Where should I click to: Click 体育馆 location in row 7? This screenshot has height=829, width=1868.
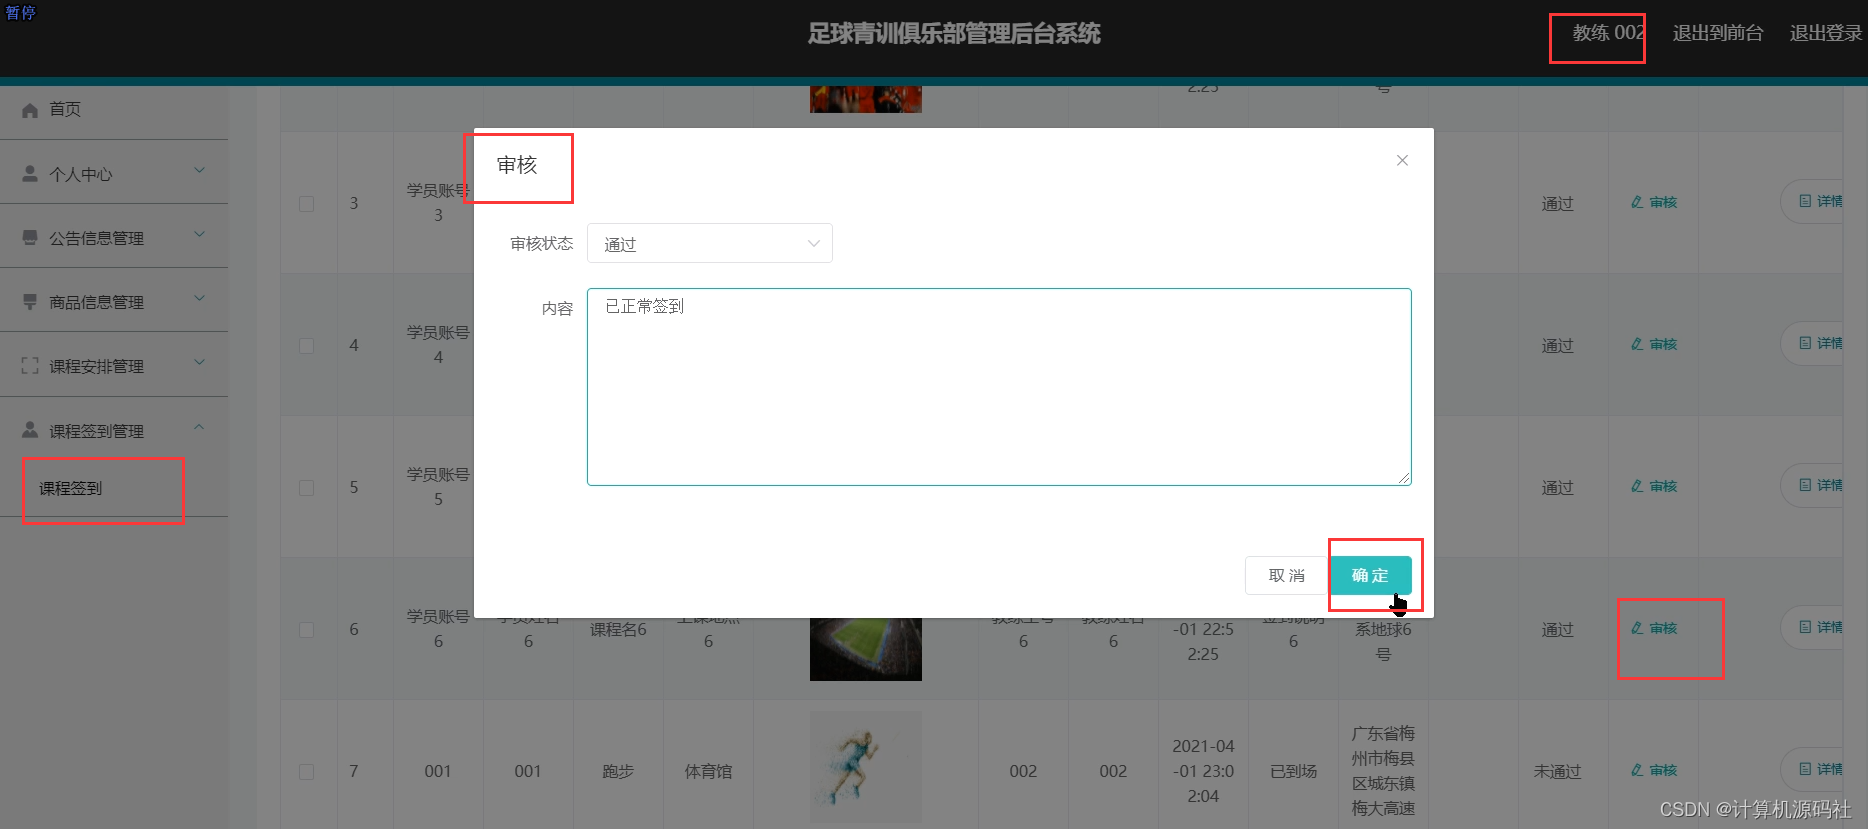point(708,772)
